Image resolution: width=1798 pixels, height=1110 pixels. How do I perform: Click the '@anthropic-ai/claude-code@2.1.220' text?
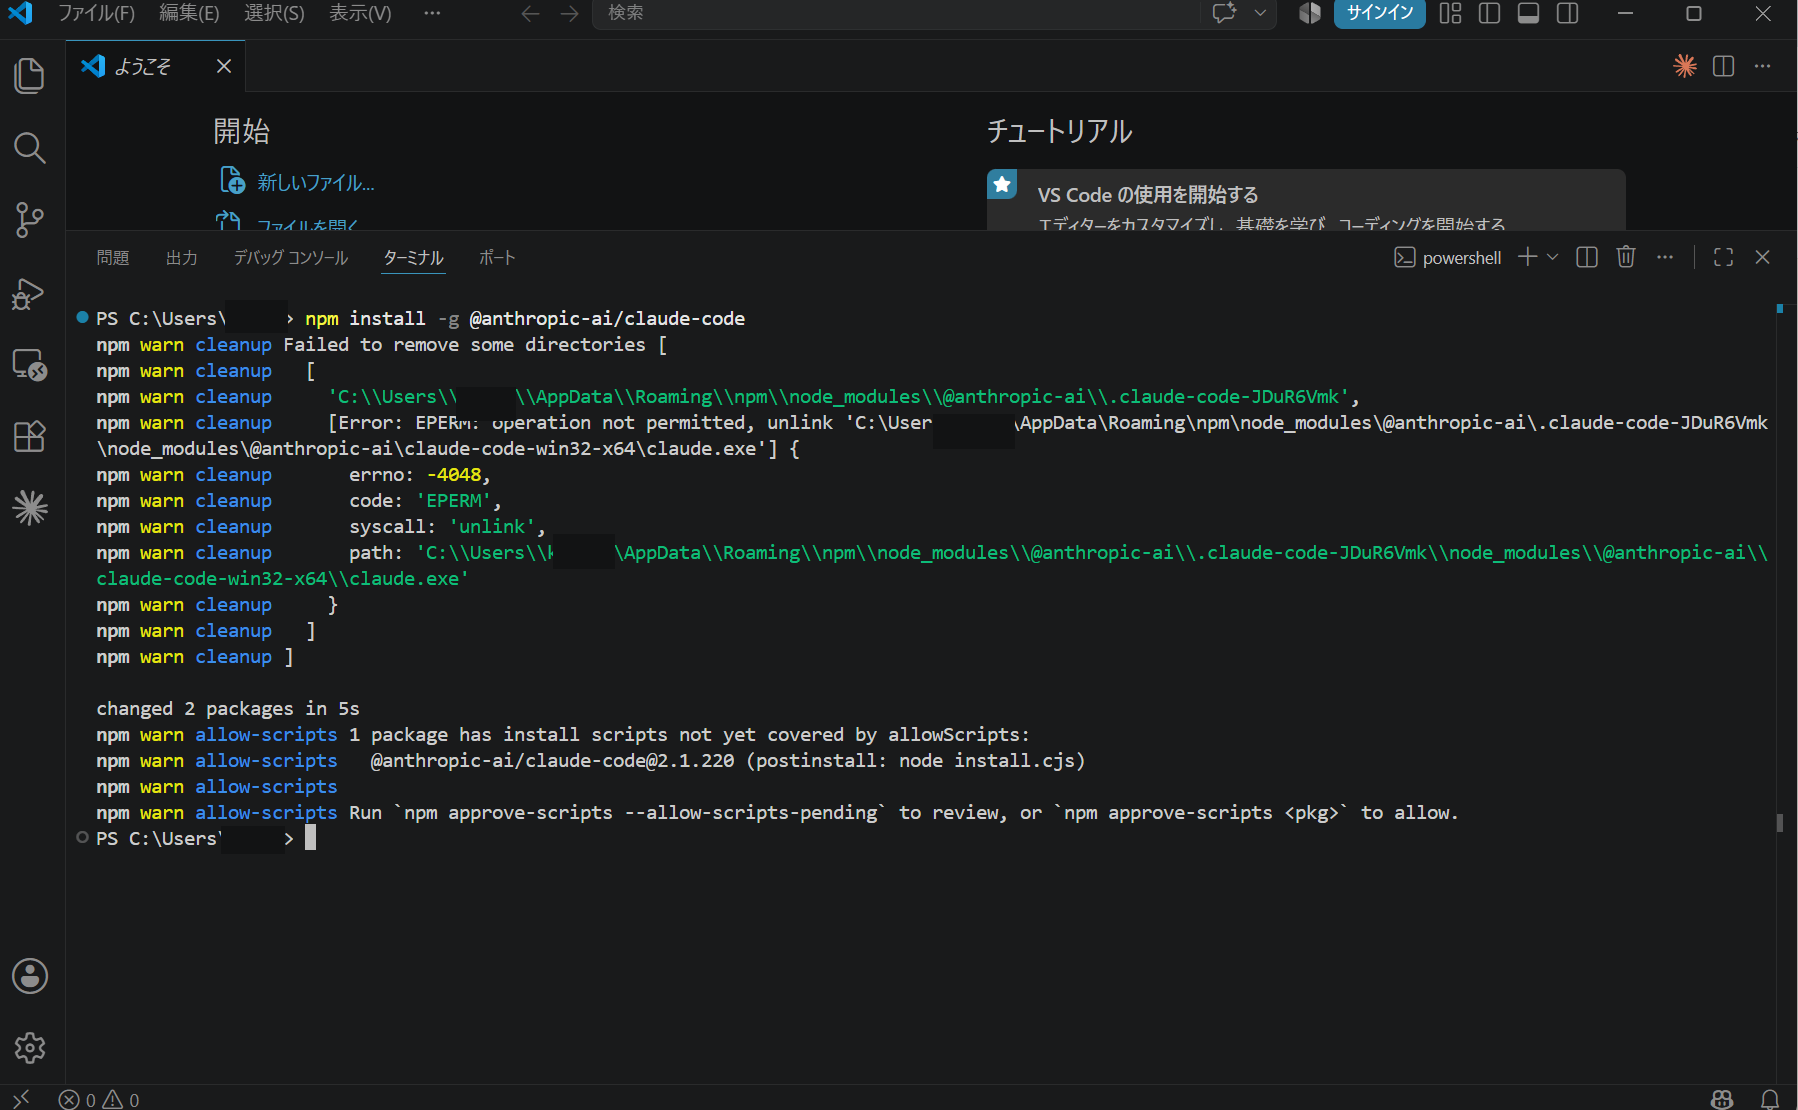(552, 760)
